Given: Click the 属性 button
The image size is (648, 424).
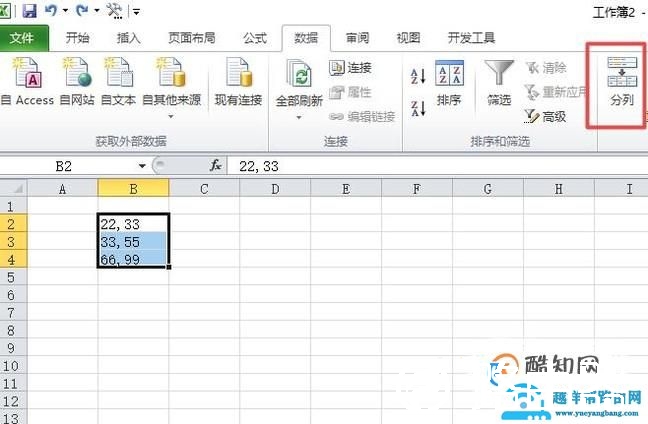Looking at the screenshot, I should [350, 92].
